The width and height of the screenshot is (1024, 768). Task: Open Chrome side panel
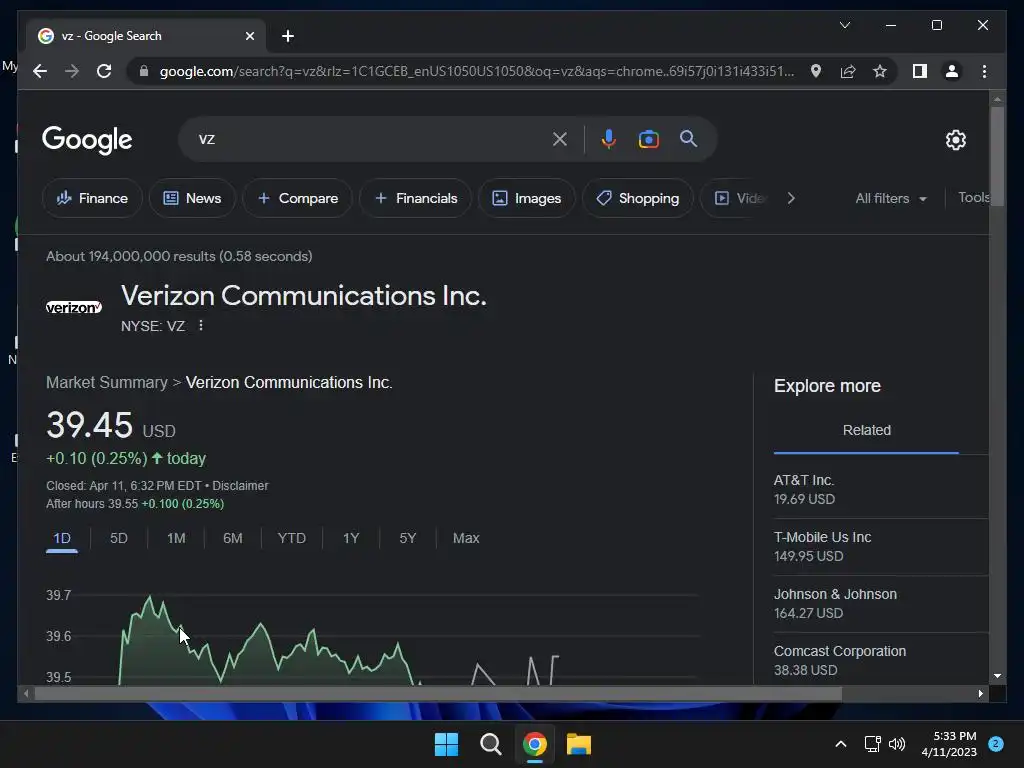[x=920, y=71]
